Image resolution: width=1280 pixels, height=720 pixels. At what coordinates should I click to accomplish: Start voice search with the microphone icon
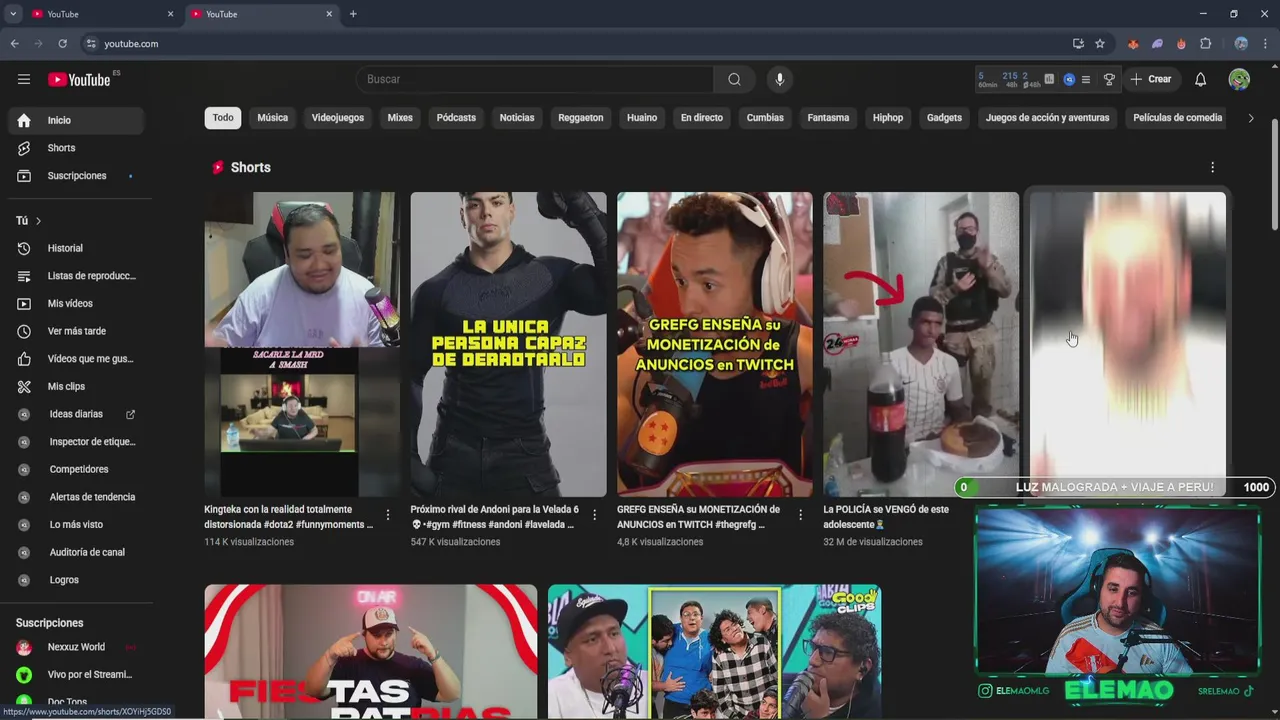click(780, 79)
